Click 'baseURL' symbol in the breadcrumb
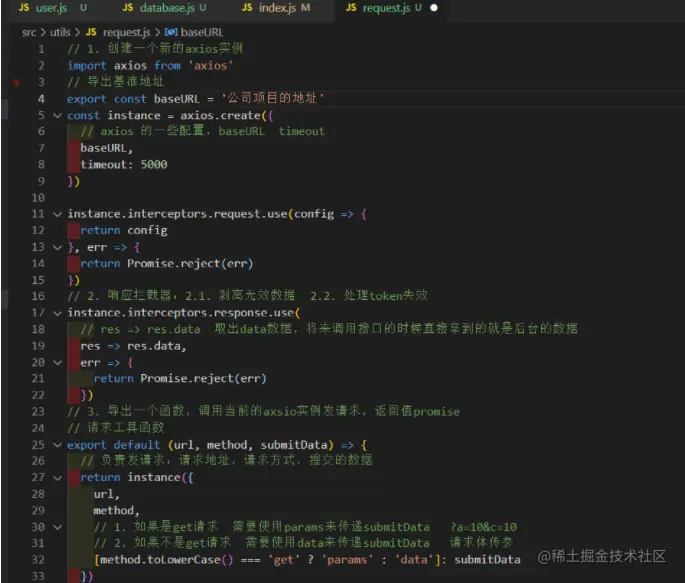 [x=202, y=32]
